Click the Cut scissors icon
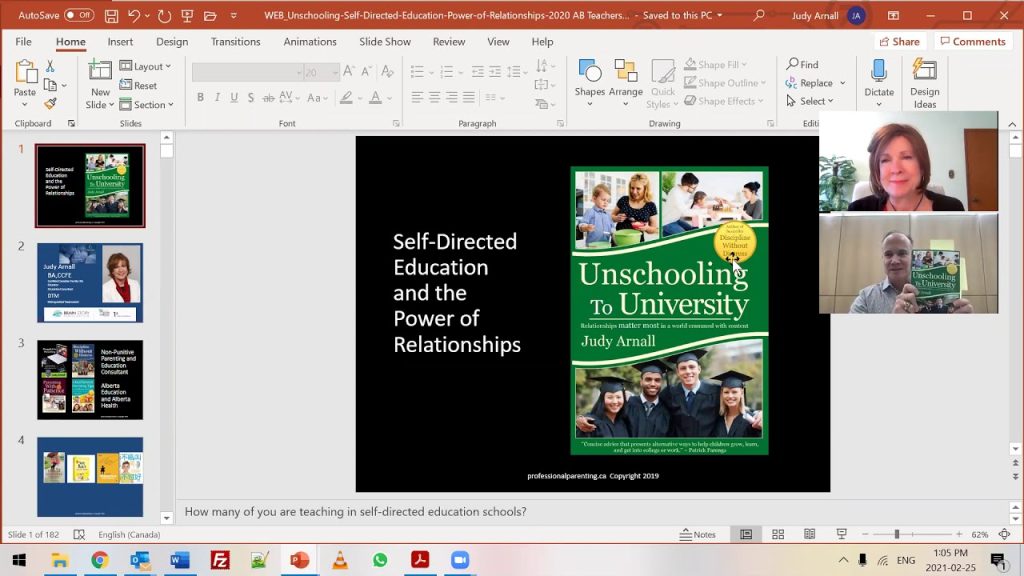This screenshot has height=576, width=1024. 50,66
